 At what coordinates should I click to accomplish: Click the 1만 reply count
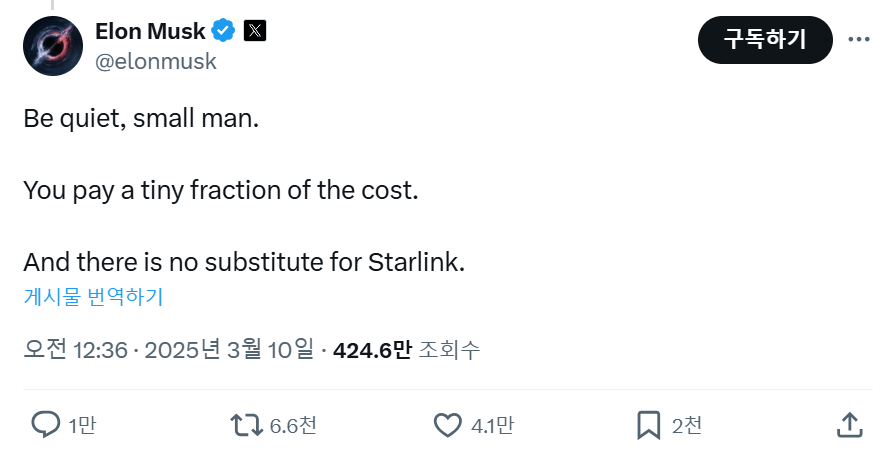(82, 426)
